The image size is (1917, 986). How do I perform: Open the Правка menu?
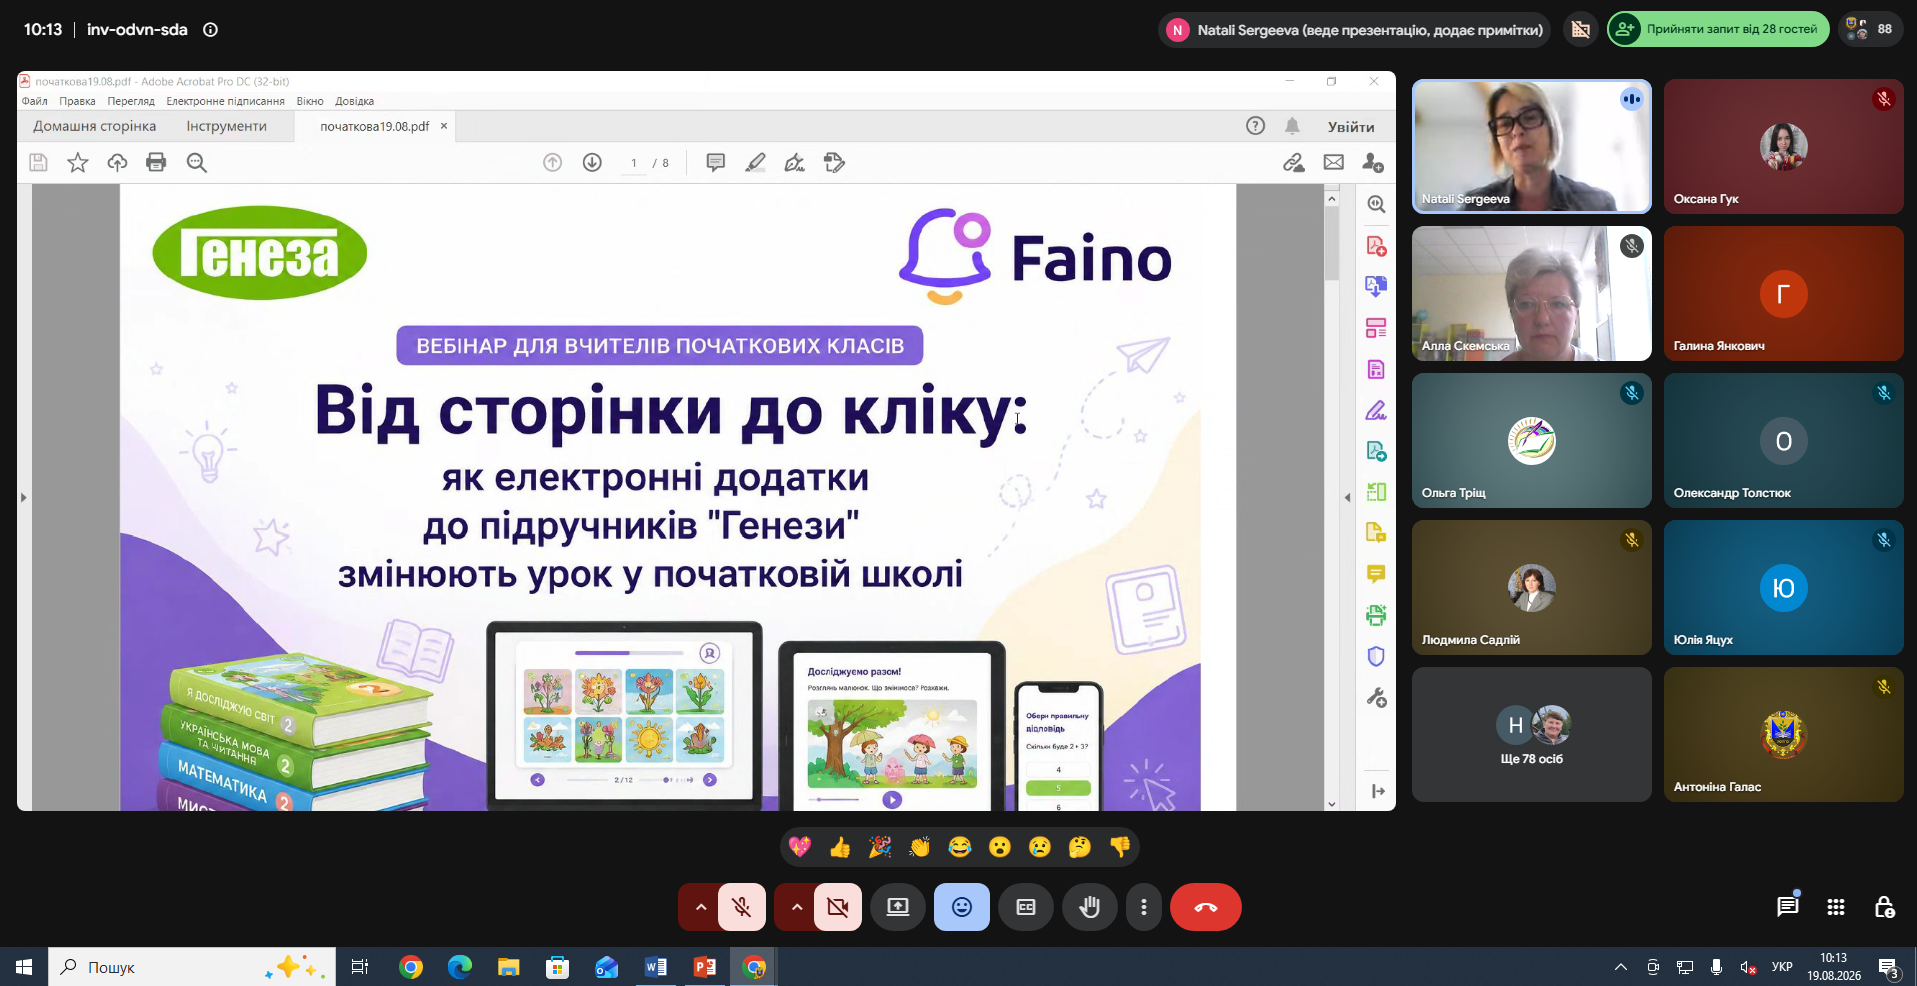[x=77, y=101]
